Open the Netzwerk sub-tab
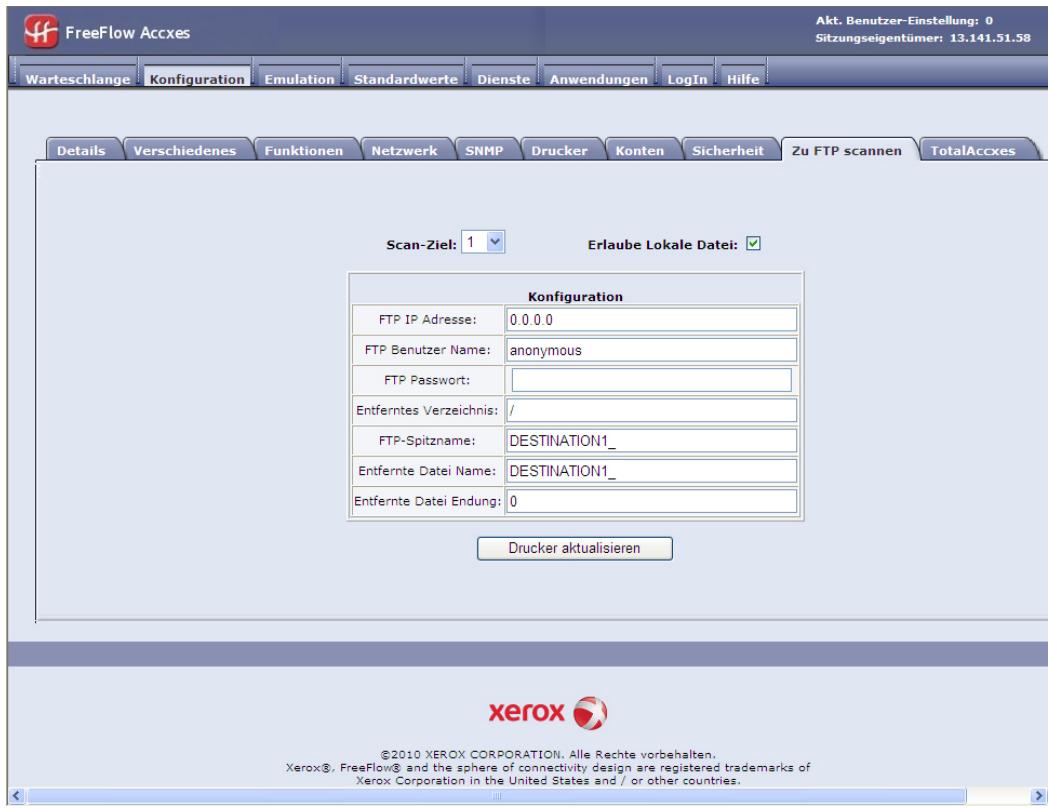Screen dimensions: 1048x809 [404, 150]
